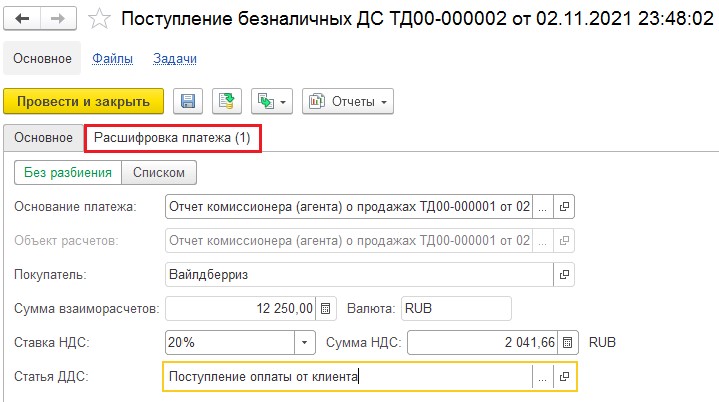Switch to the top Основное section
The width and height of the screenshot is (719, 402).
coord(42,59)
